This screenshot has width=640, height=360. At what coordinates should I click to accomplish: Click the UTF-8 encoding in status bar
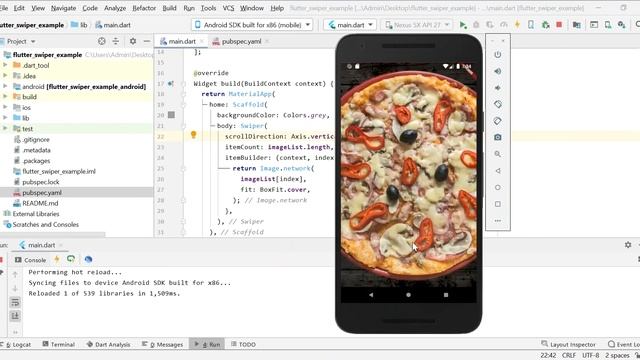(x=591, y=356)
